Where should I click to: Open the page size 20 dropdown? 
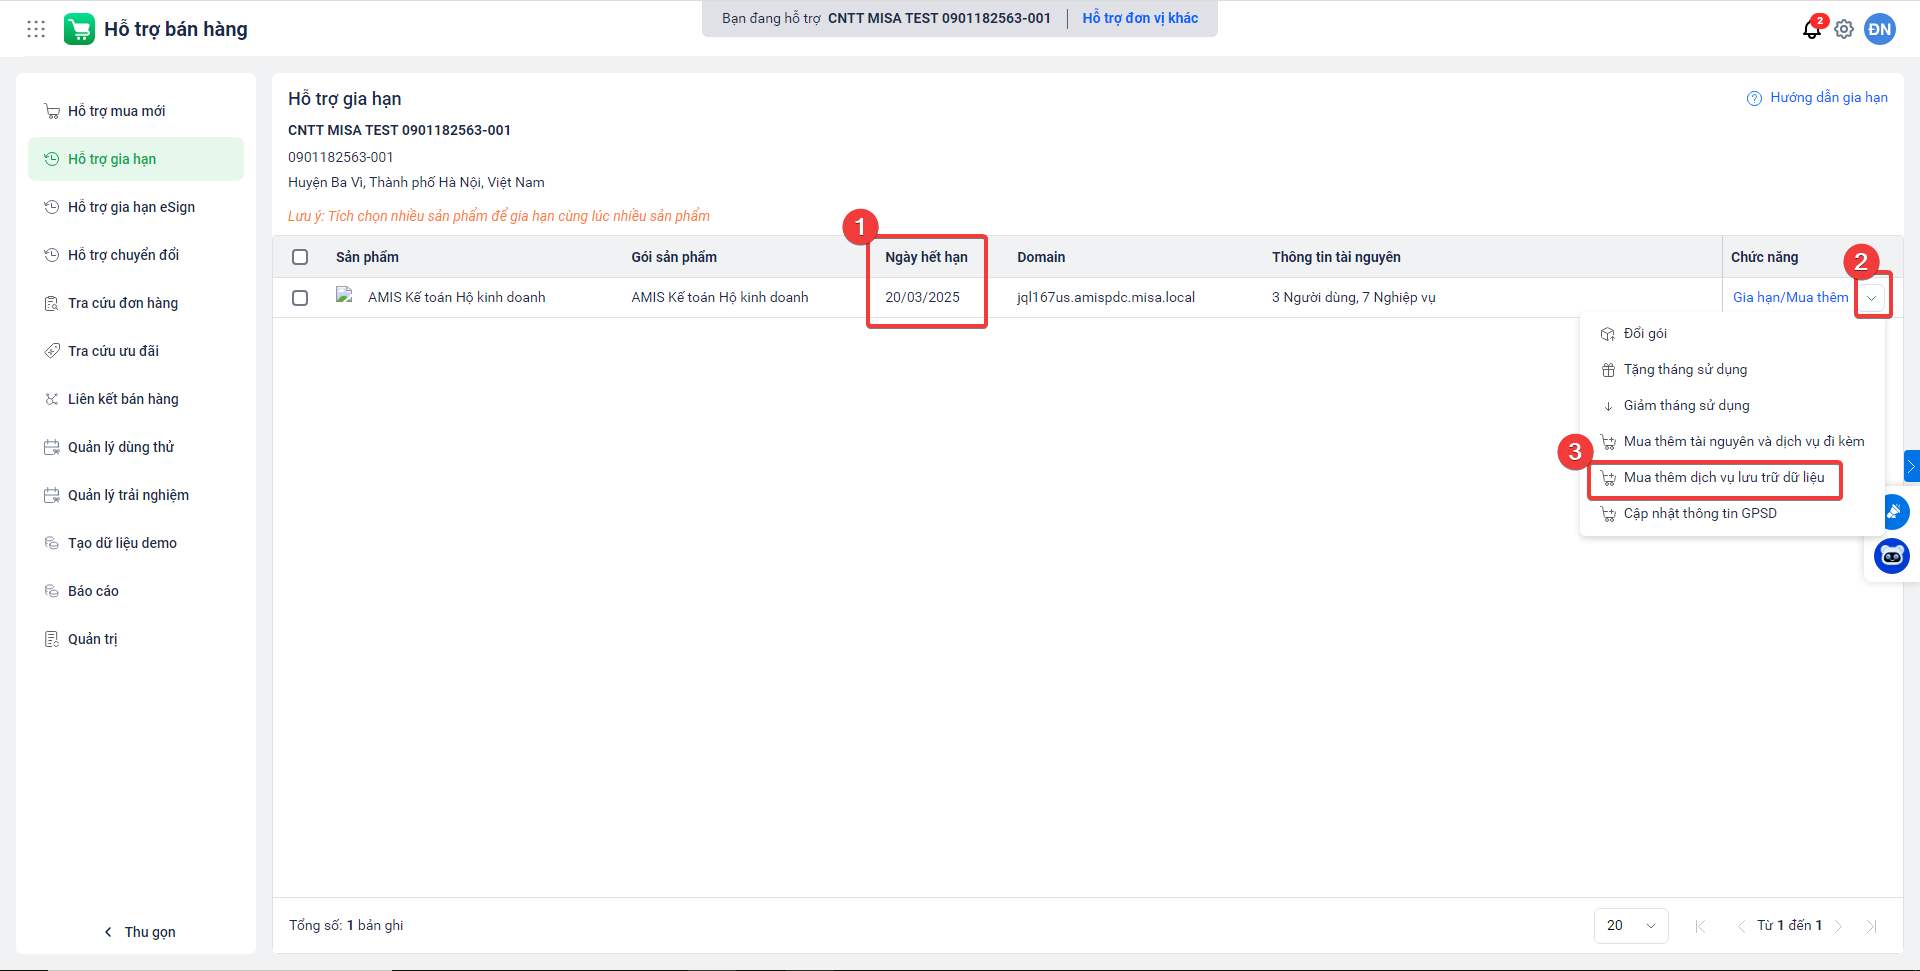(1631, 926)
